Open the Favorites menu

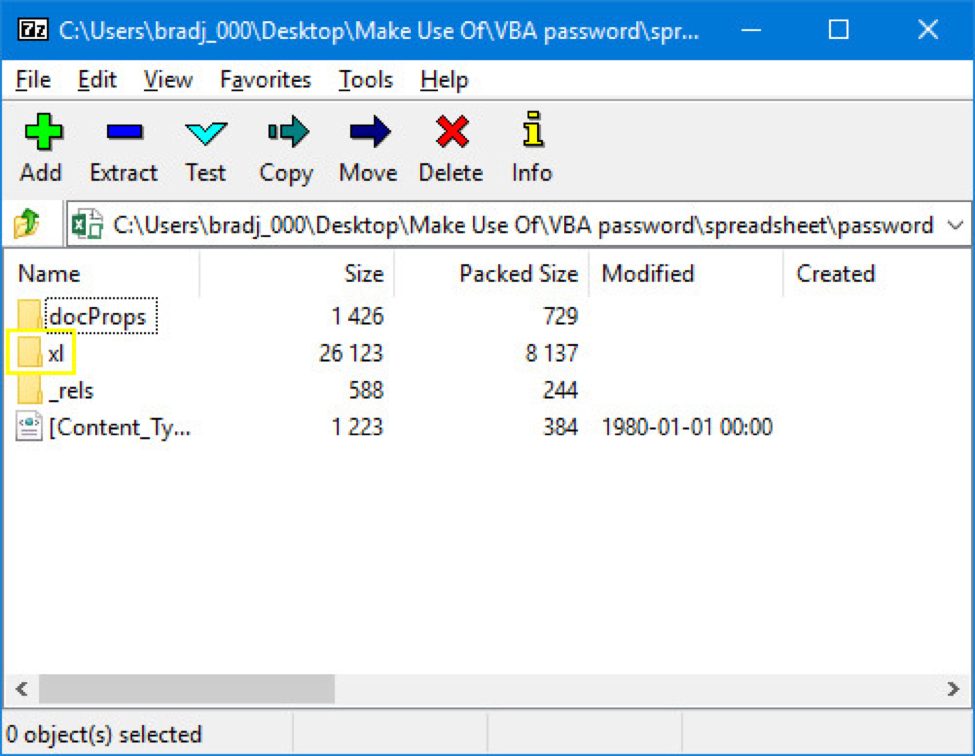coord(265,80)
